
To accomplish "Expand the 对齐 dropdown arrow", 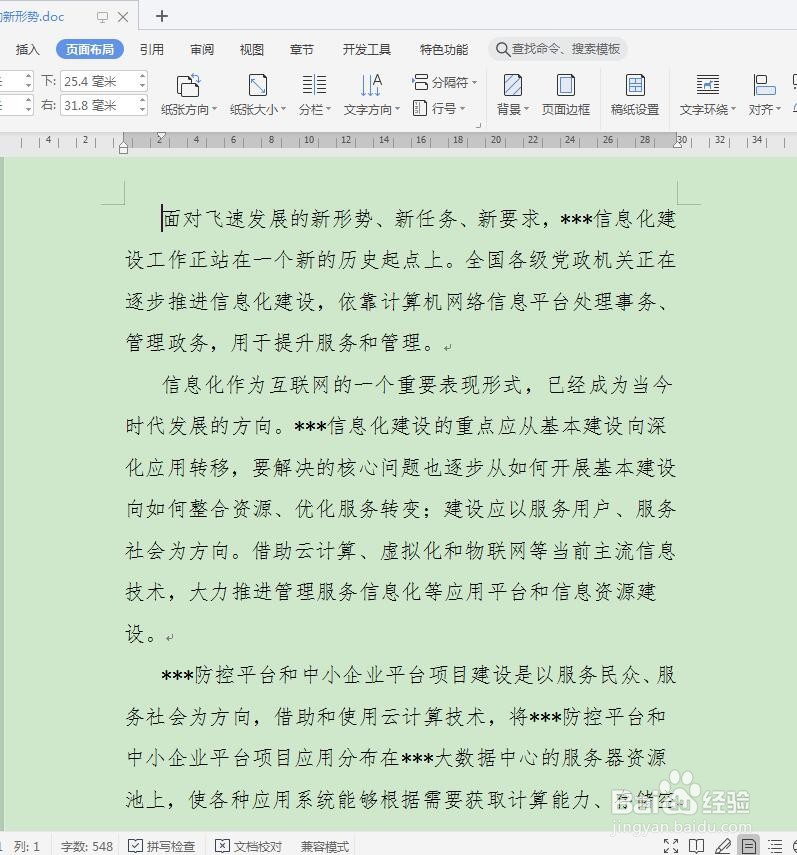I will 778,109.
